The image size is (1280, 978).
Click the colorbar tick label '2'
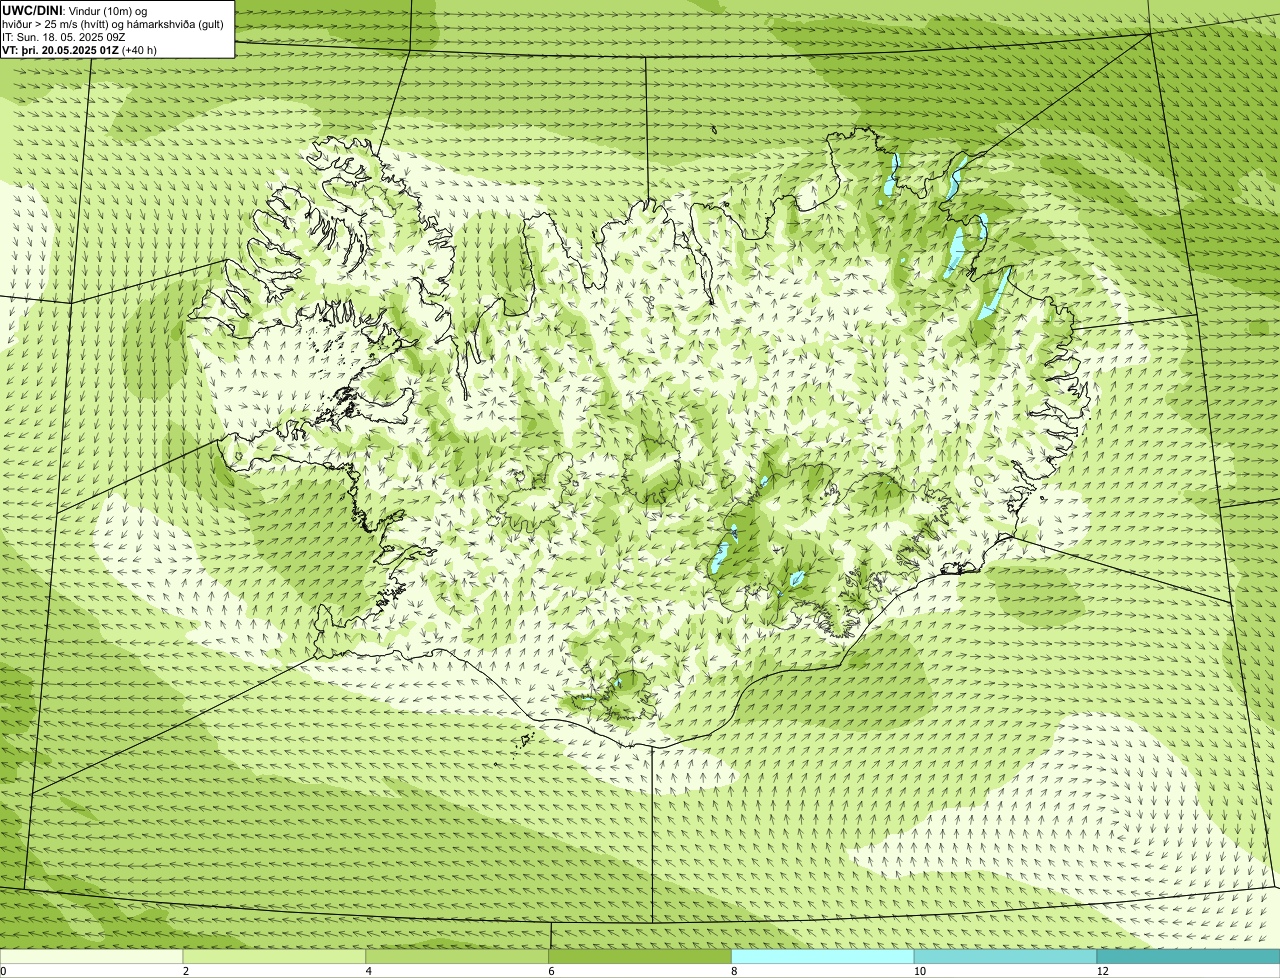point(185,971)
